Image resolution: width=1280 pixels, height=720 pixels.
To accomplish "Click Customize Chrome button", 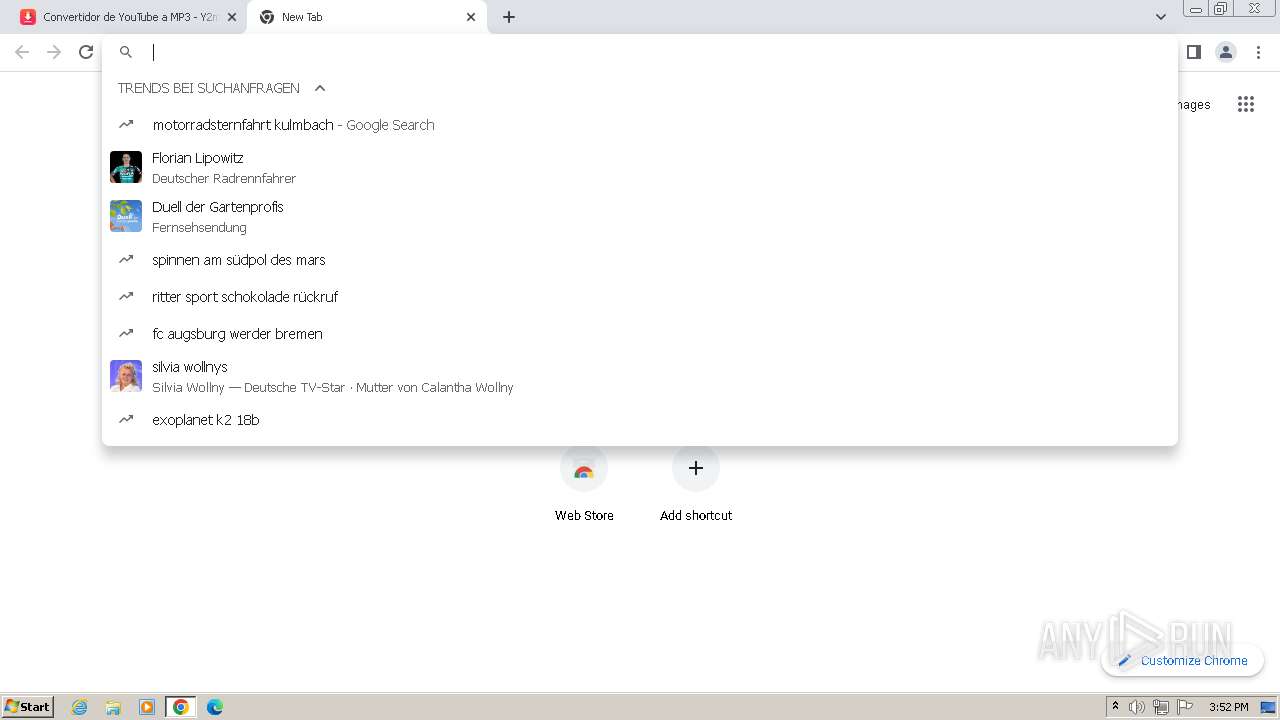I will [x=1183, y=660].
